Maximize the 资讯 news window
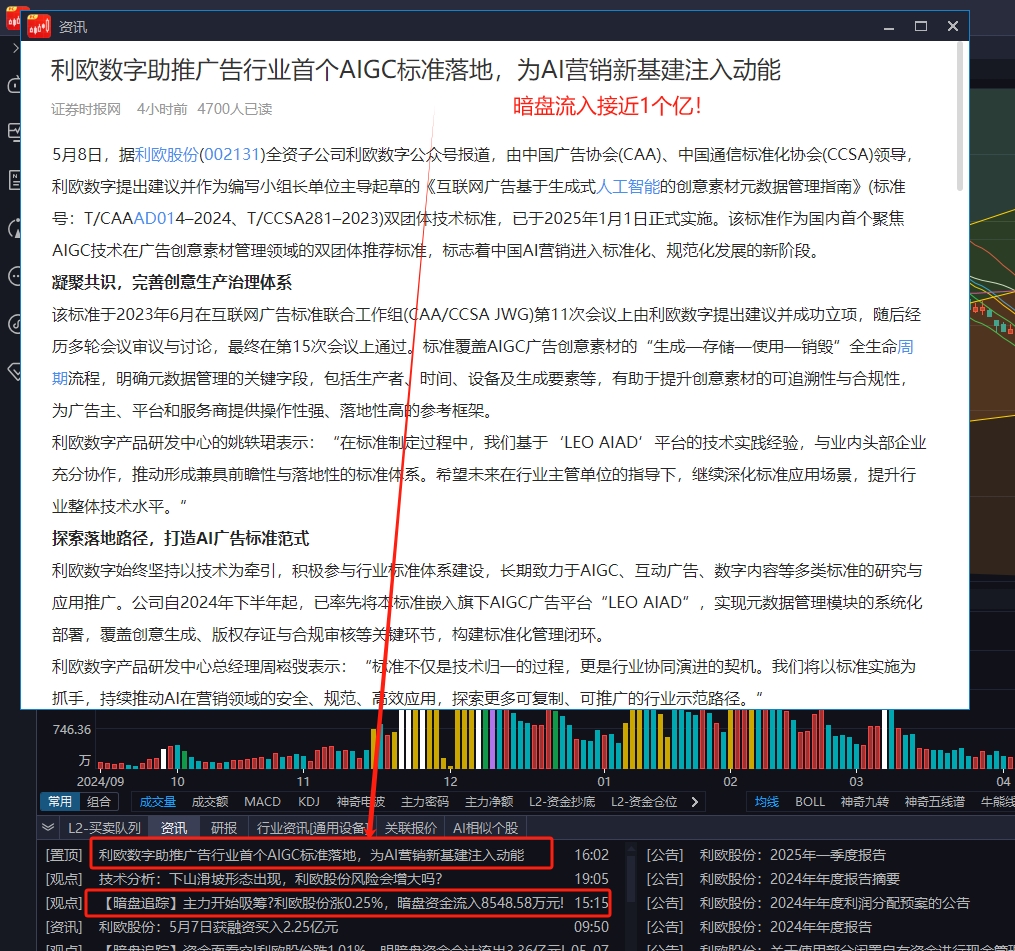This screenshot has height=951, width=1015. coord(920,26)
